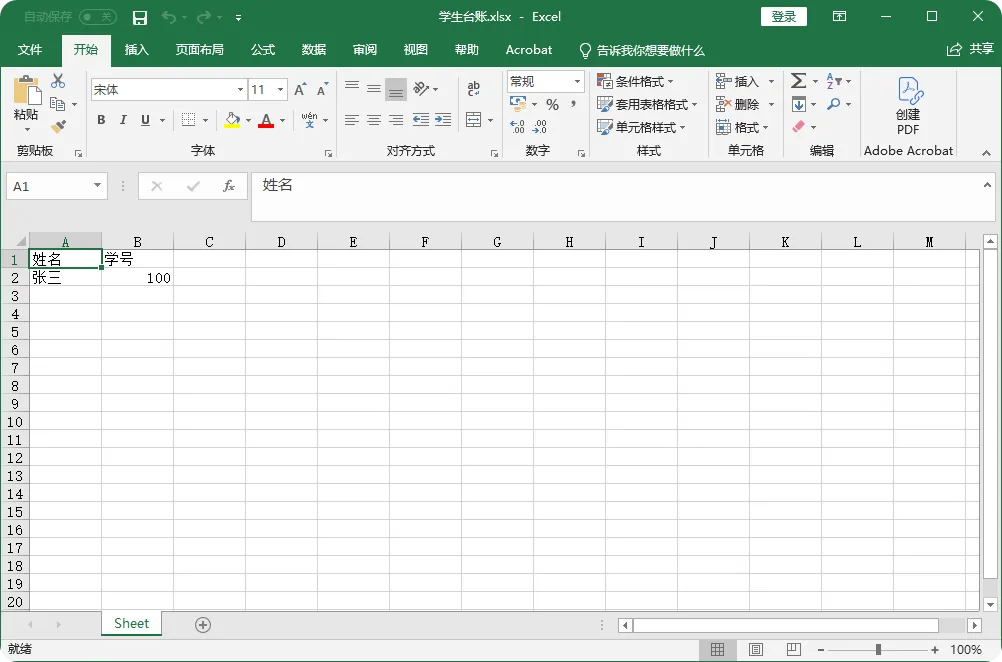
Task: Click the zoom slider handle
Action: (879, 650)
